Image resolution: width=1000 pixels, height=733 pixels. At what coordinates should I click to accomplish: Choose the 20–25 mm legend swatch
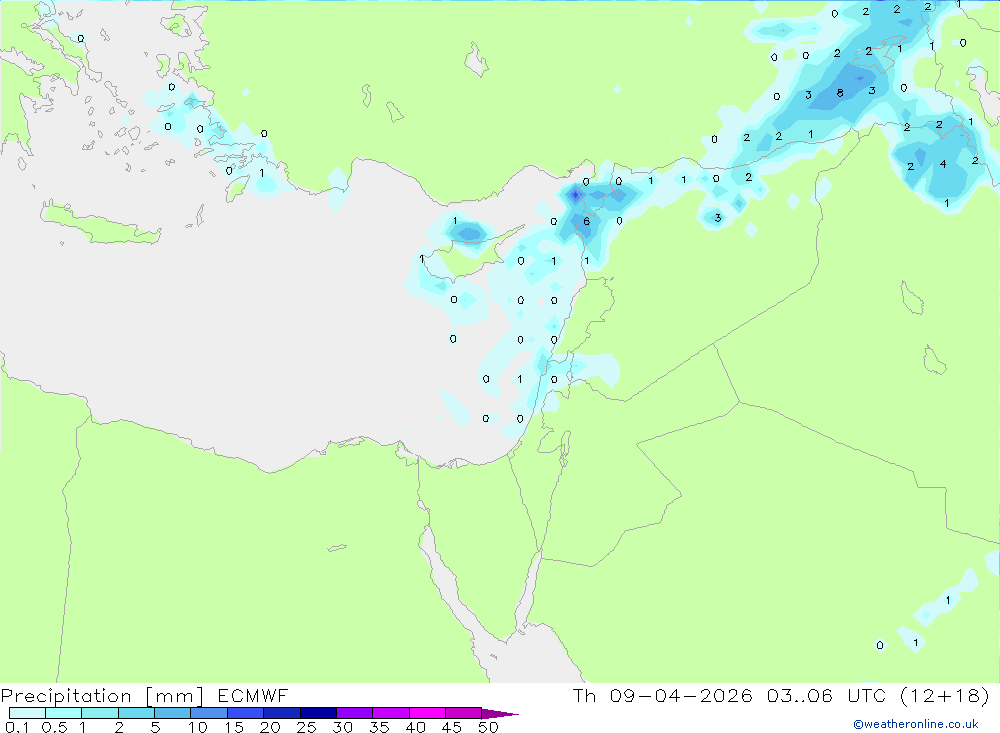point(282,713)
